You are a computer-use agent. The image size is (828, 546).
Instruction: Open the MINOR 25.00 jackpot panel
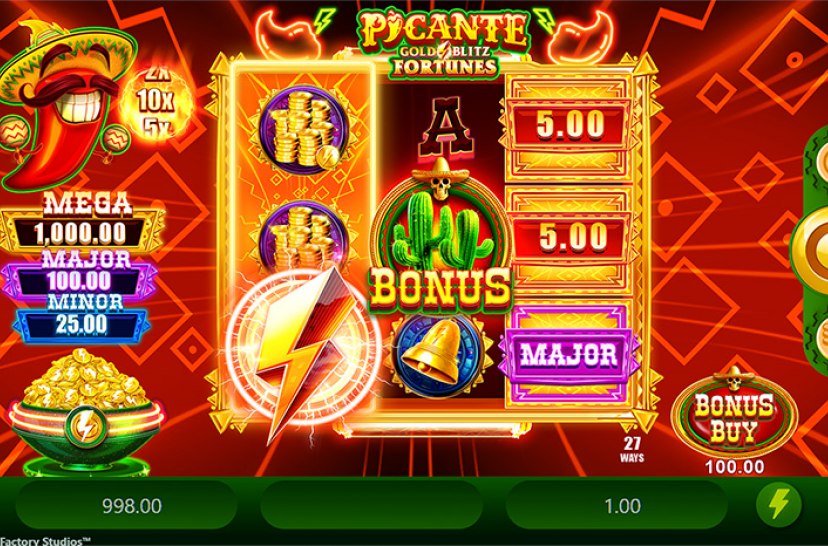click(x=81, y=318)
